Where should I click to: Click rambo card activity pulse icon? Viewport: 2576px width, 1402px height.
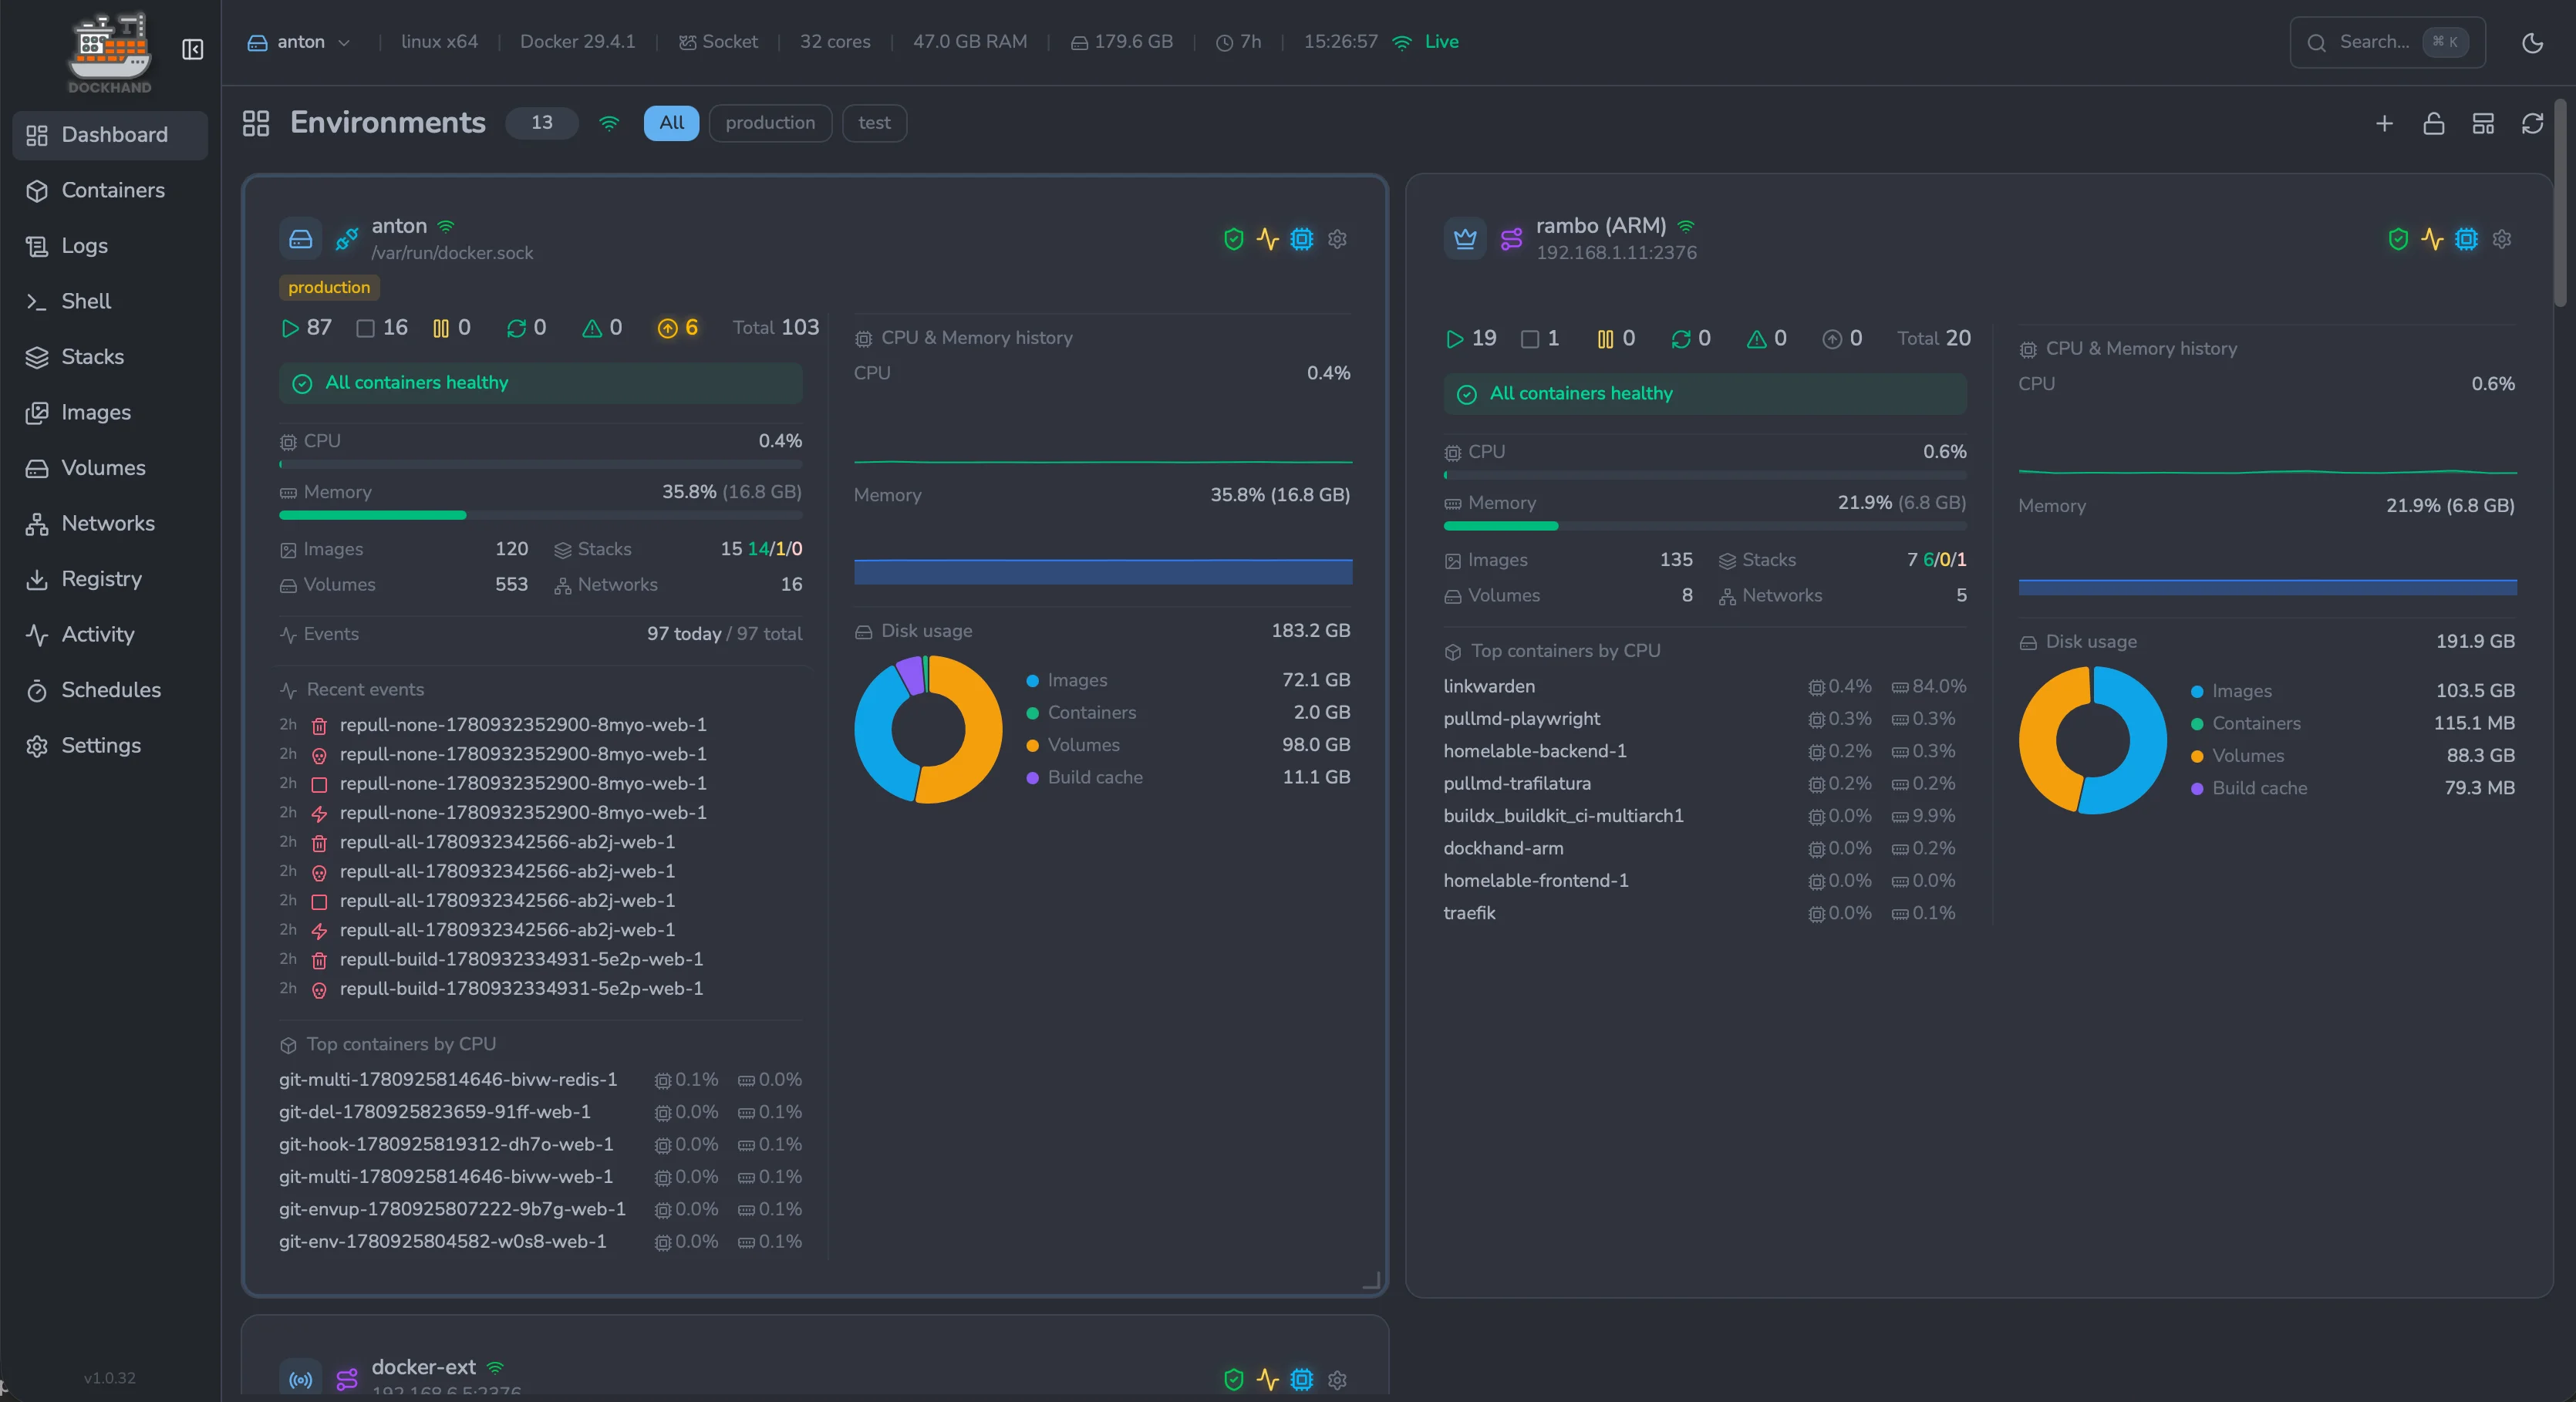coord(2432,239)
